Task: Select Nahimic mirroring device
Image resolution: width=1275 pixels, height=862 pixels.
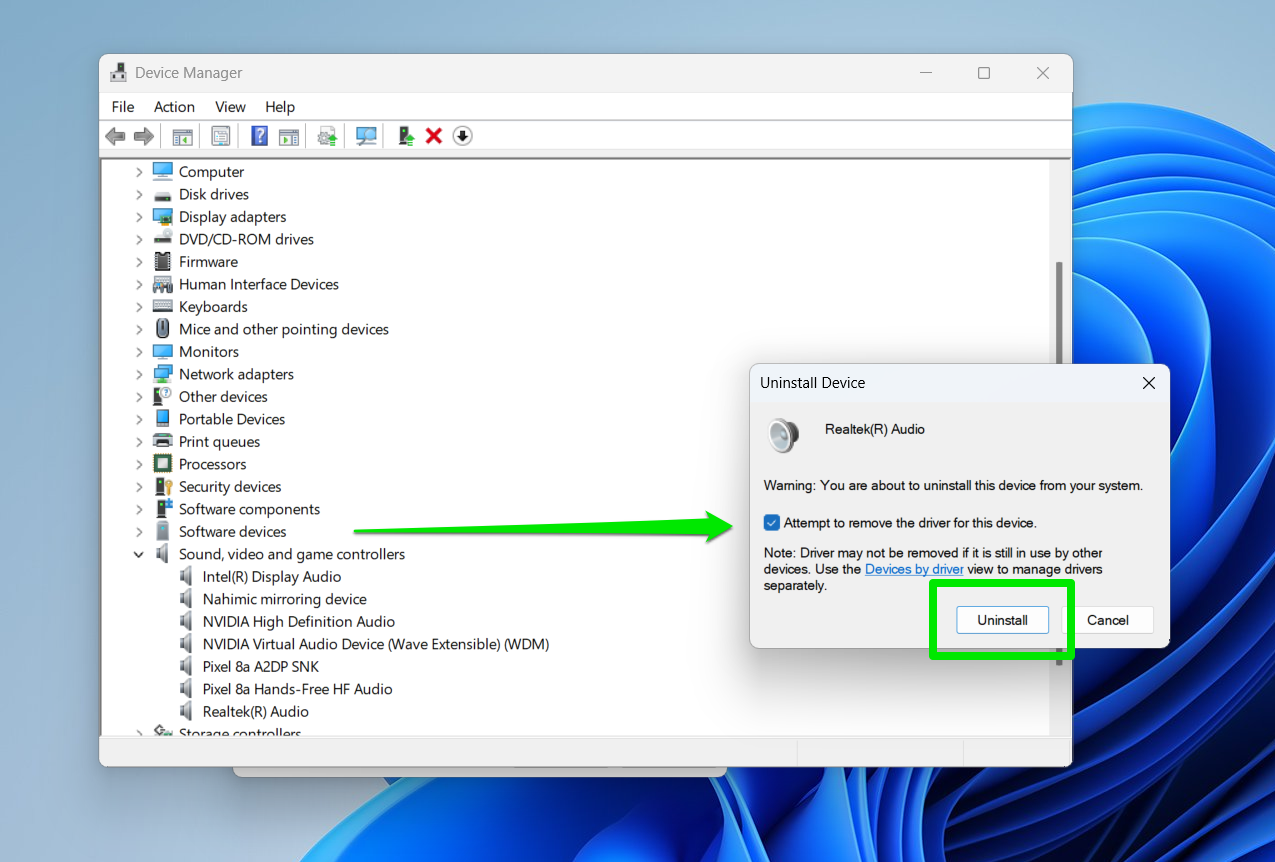Action: click(x=285, y=600)
